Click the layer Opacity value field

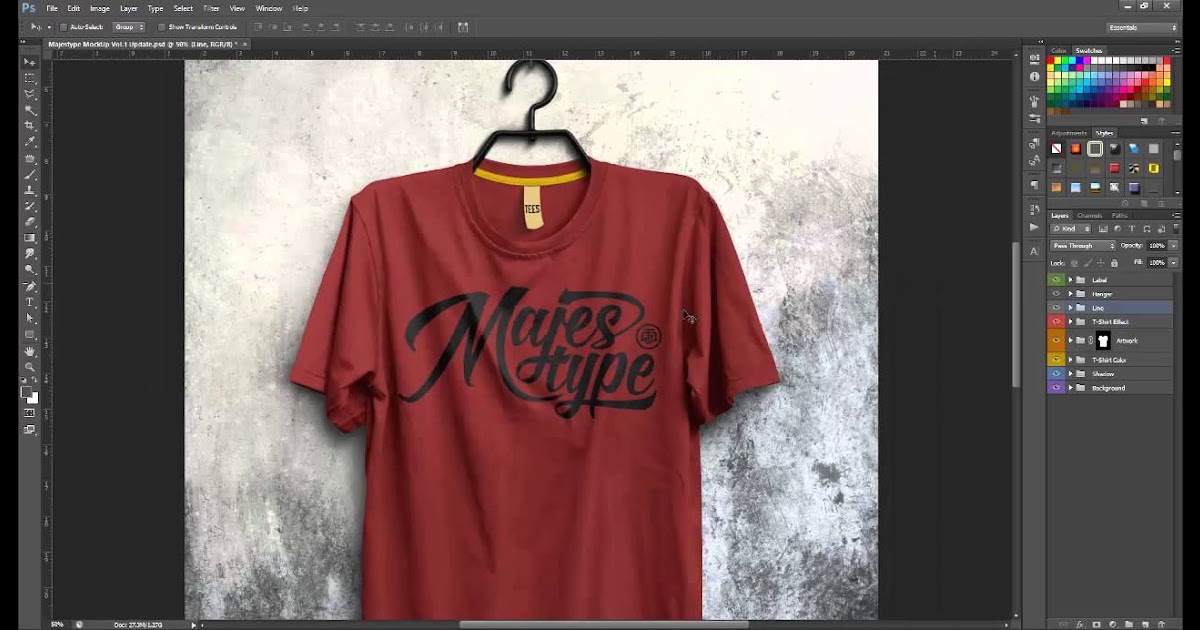(1156, 245)
